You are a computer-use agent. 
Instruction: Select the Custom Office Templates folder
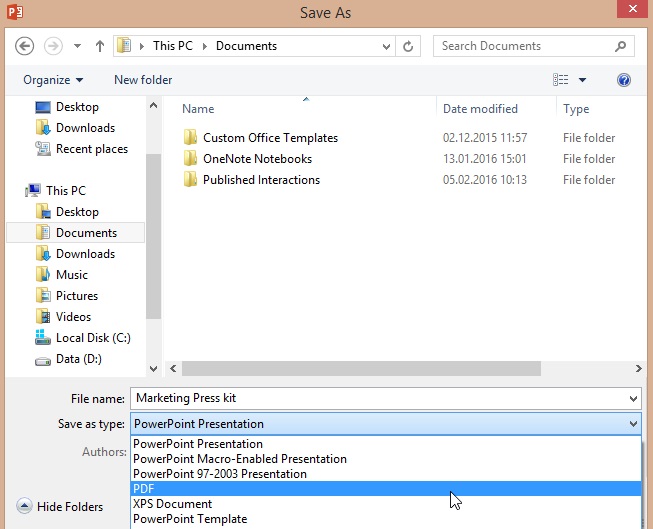[270, 138]
